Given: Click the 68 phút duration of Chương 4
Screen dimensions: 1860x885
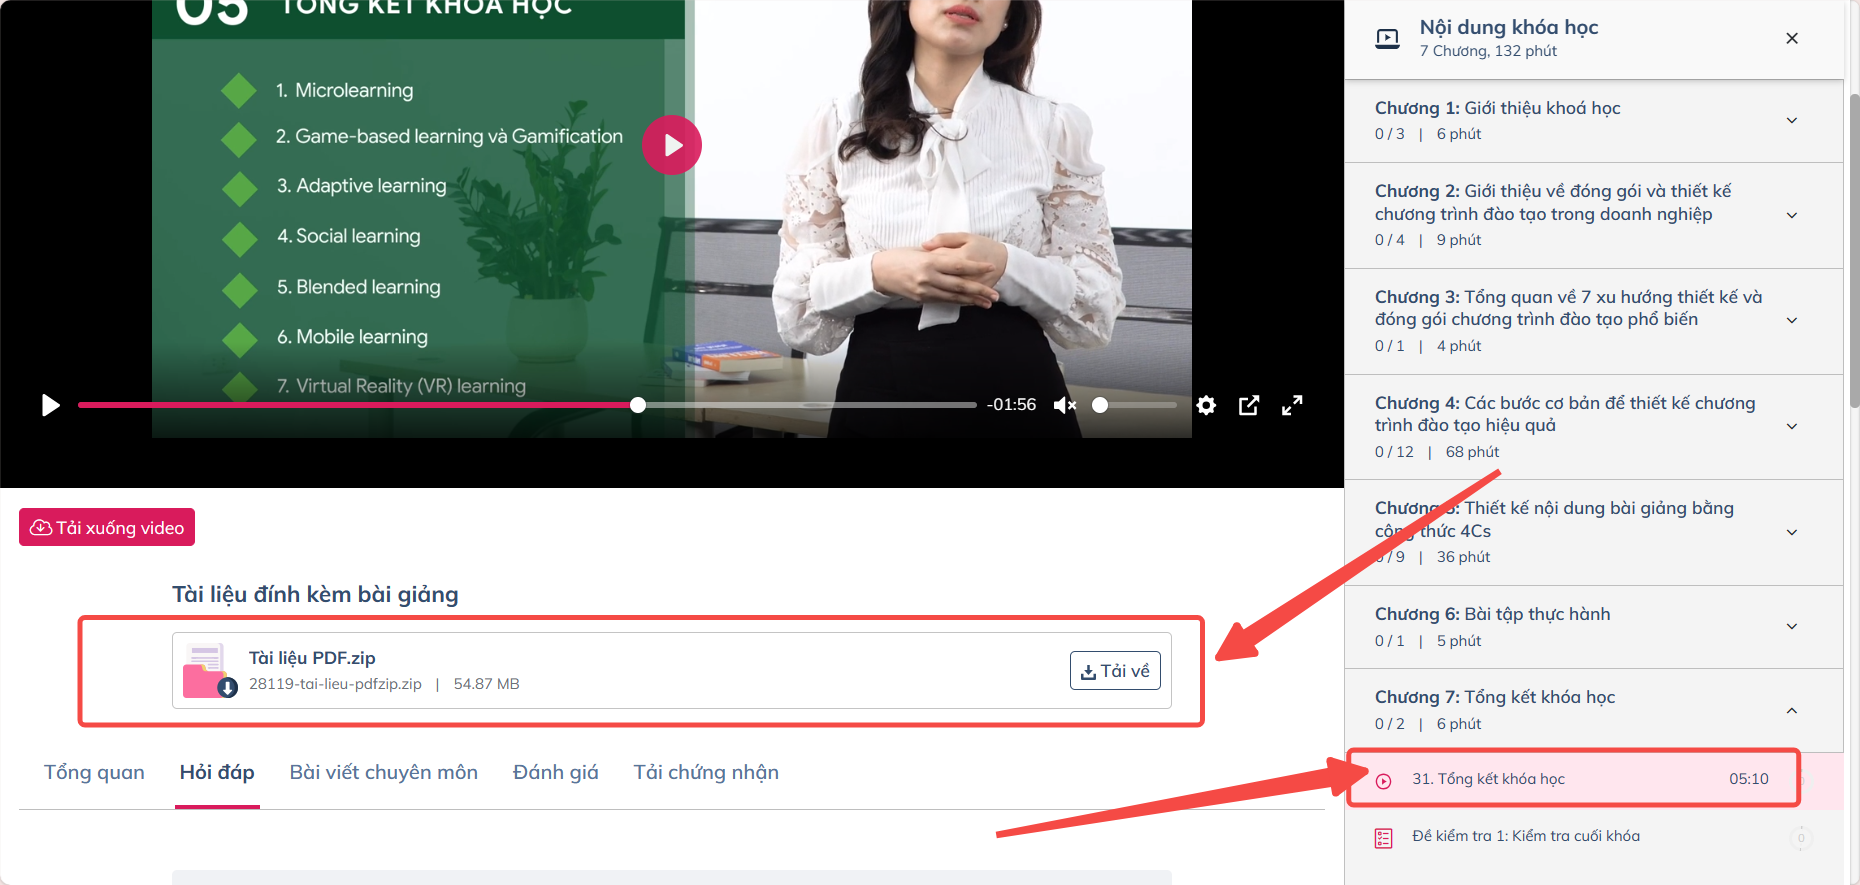Looking at the screenshot, I should 1472,452.
